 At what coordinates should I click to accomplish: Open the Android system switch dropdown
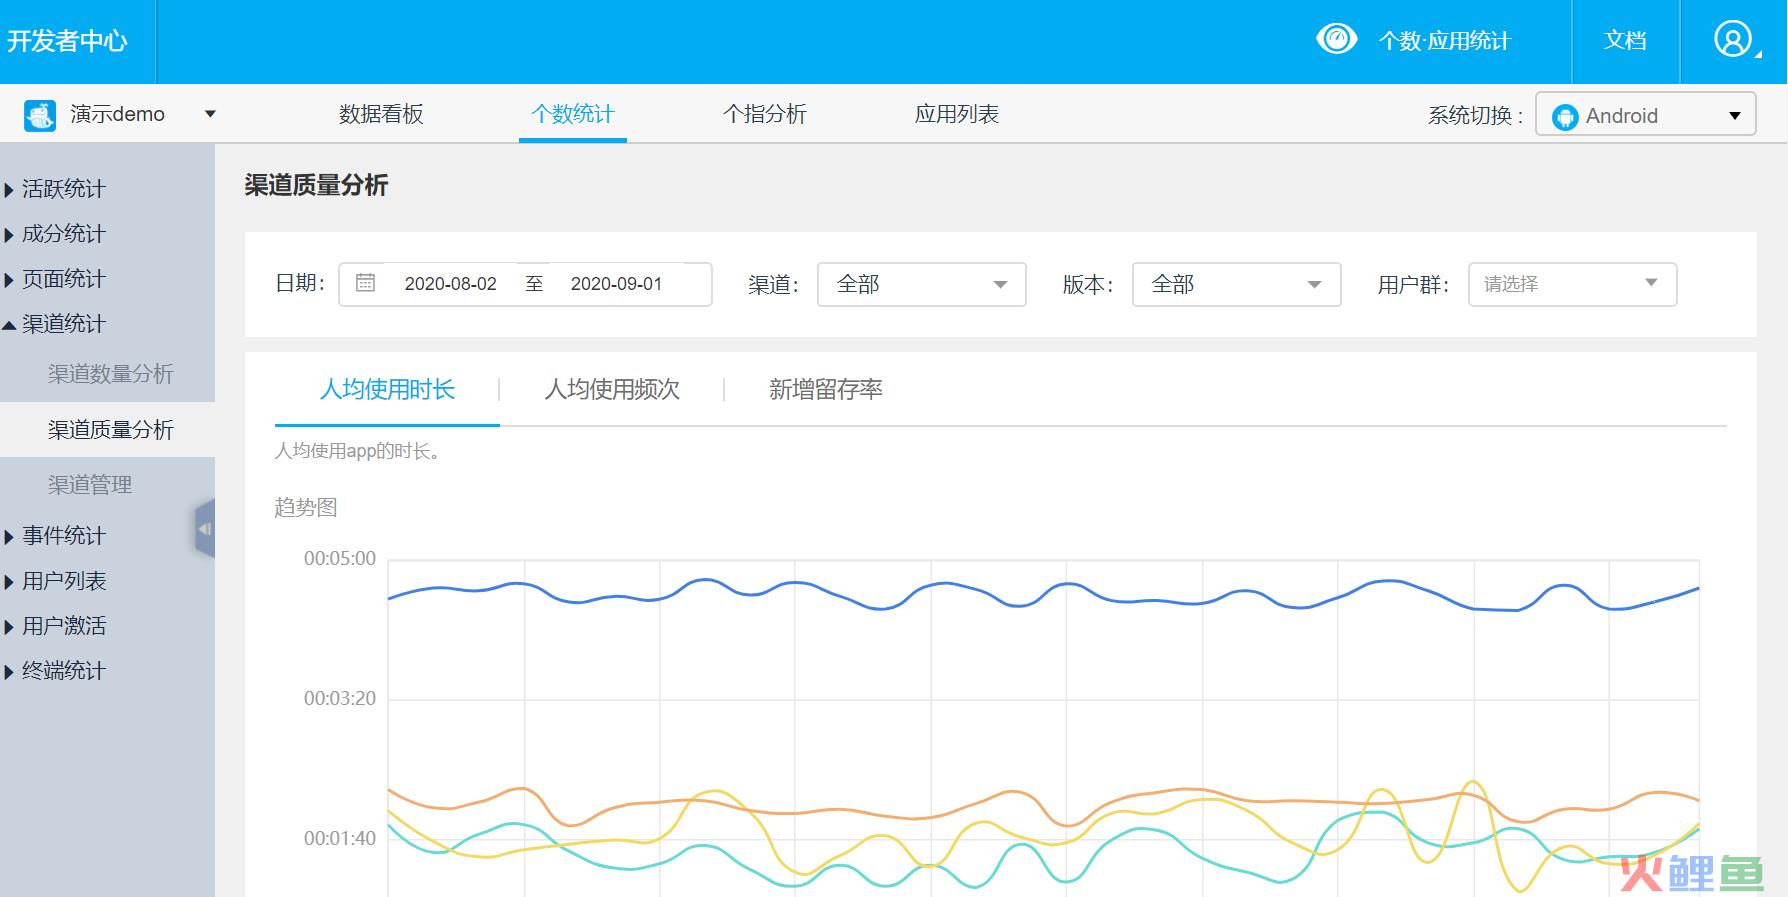(x=1645, y=115)
